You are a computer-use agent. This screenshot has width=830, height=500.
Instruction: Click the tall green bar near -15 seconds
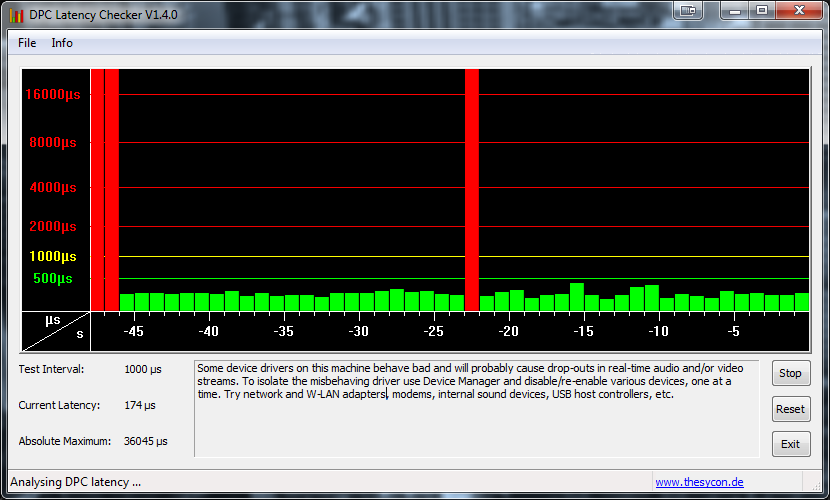click(x=577, y=297)
